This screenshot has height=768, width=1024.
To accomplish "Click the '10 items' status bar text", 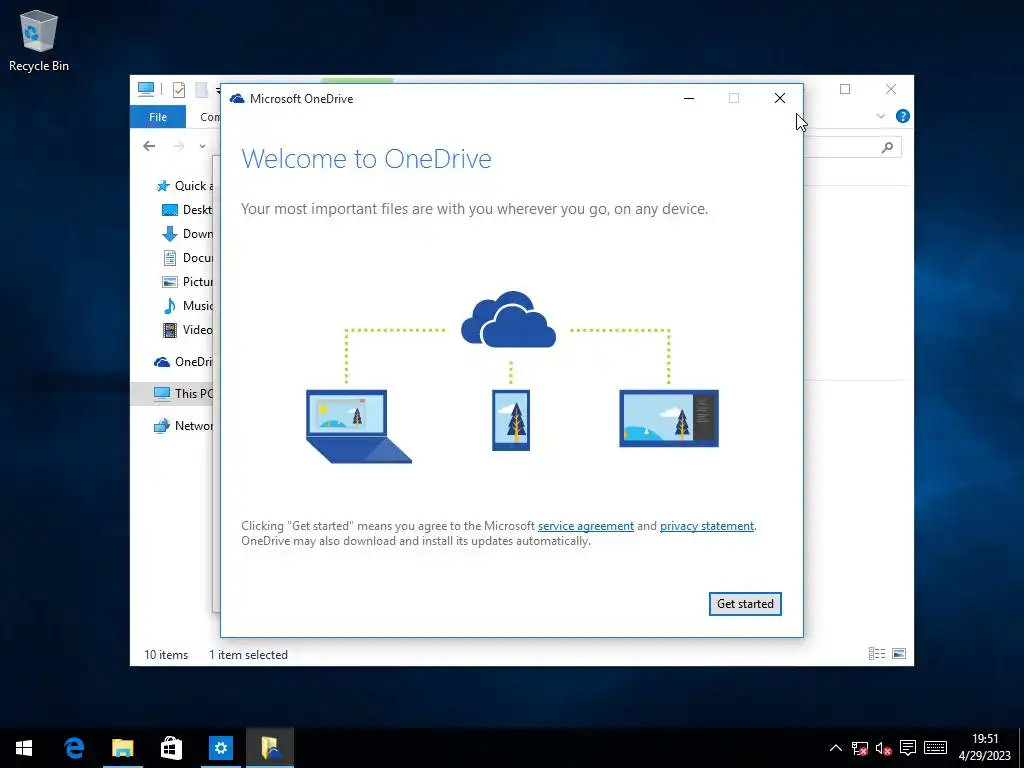I will click(x=166, y=654).
